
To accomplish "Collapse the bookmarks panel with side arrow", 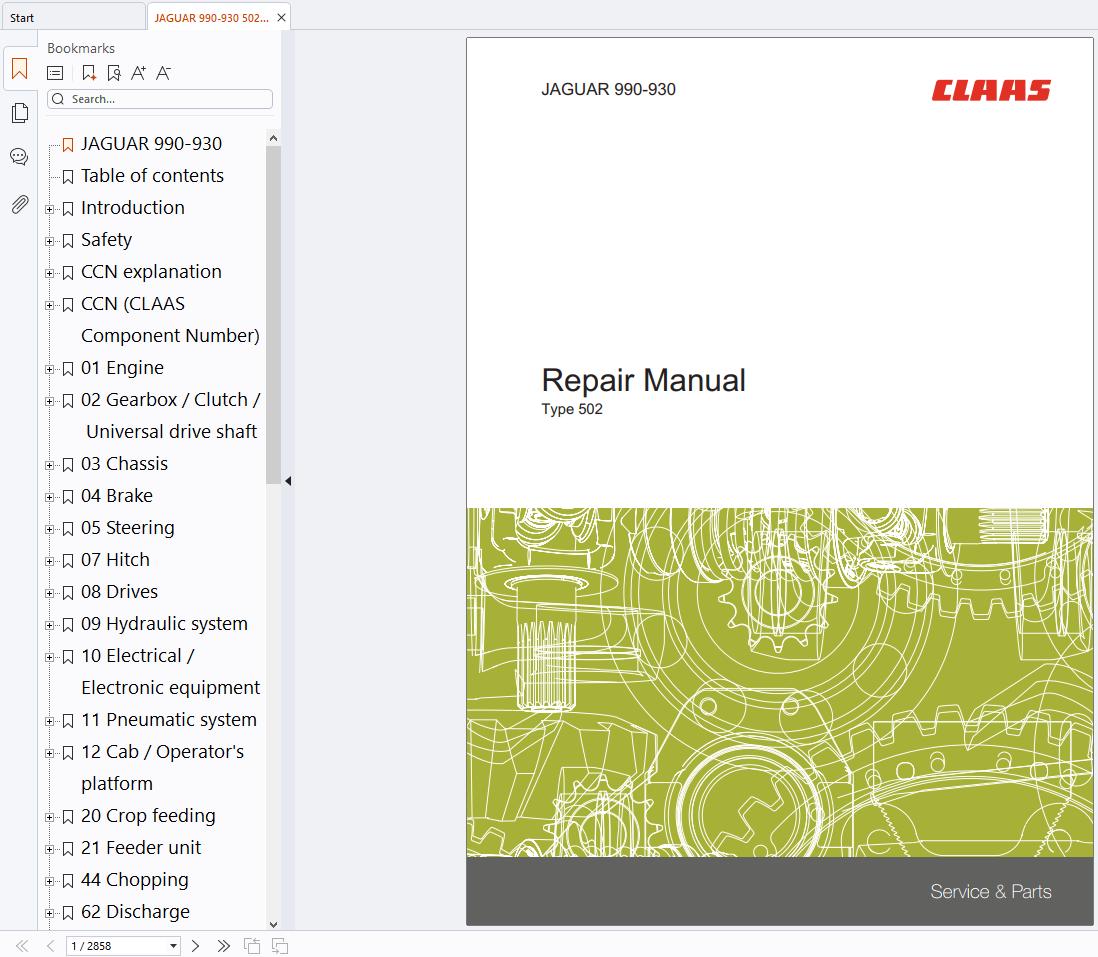I will [288, 481].
